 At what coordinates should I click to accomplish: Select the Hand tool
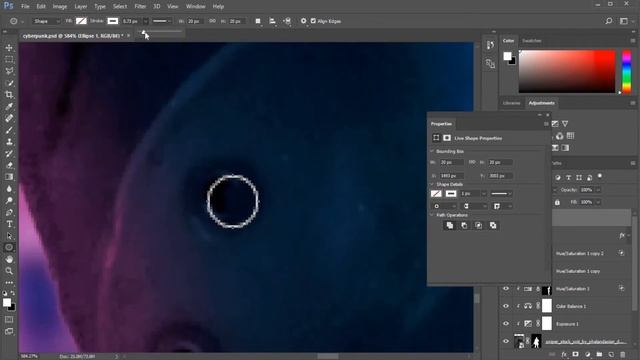point(9,259)
